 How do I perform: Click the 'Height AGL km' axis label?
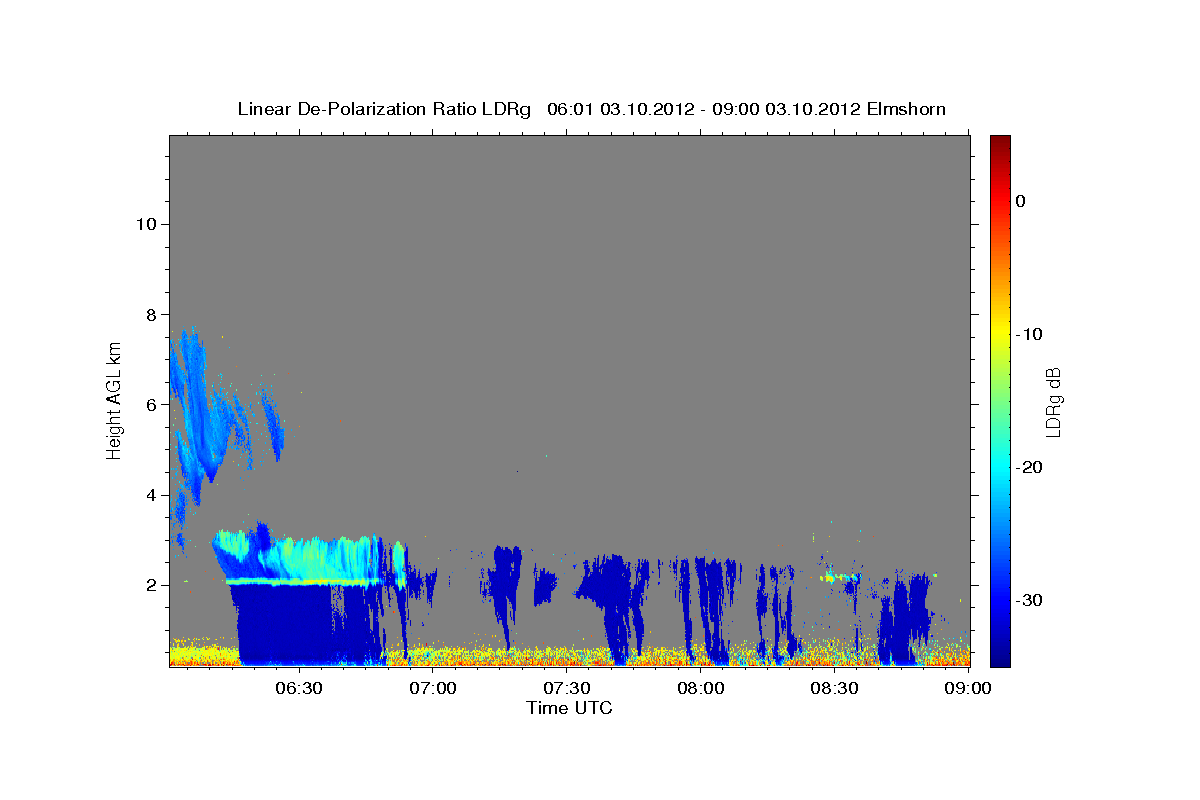pyautogui.click(x=115, y=400)
